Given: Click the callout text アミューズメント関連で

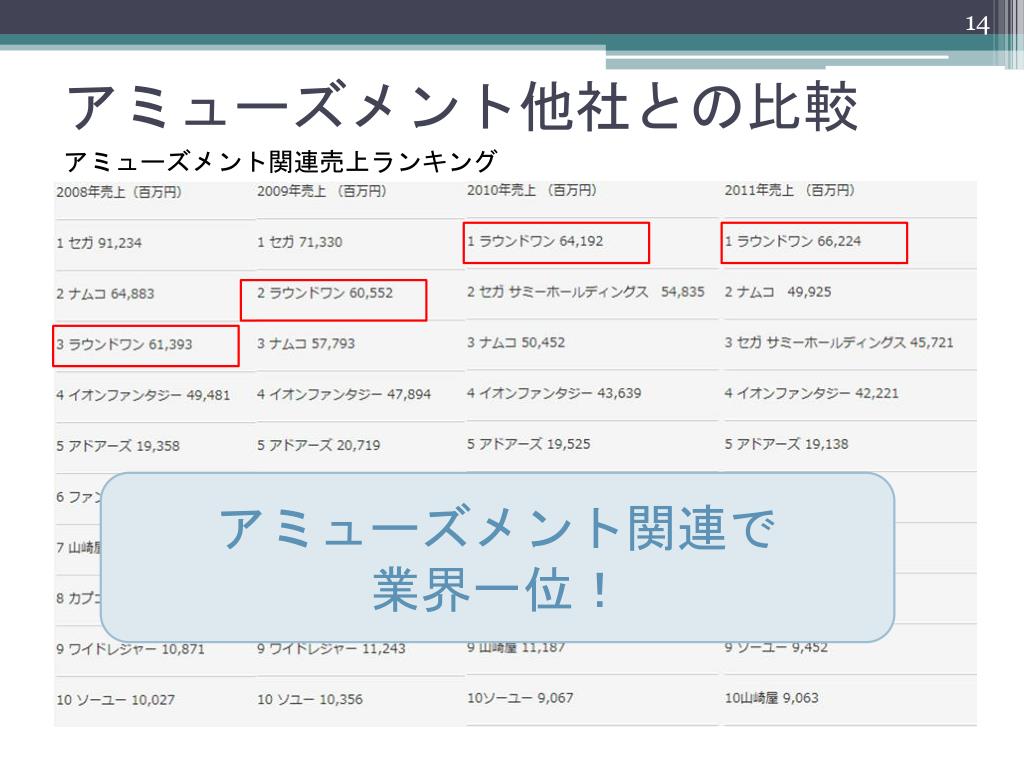Looking at the screenshot, I should 498,528.
